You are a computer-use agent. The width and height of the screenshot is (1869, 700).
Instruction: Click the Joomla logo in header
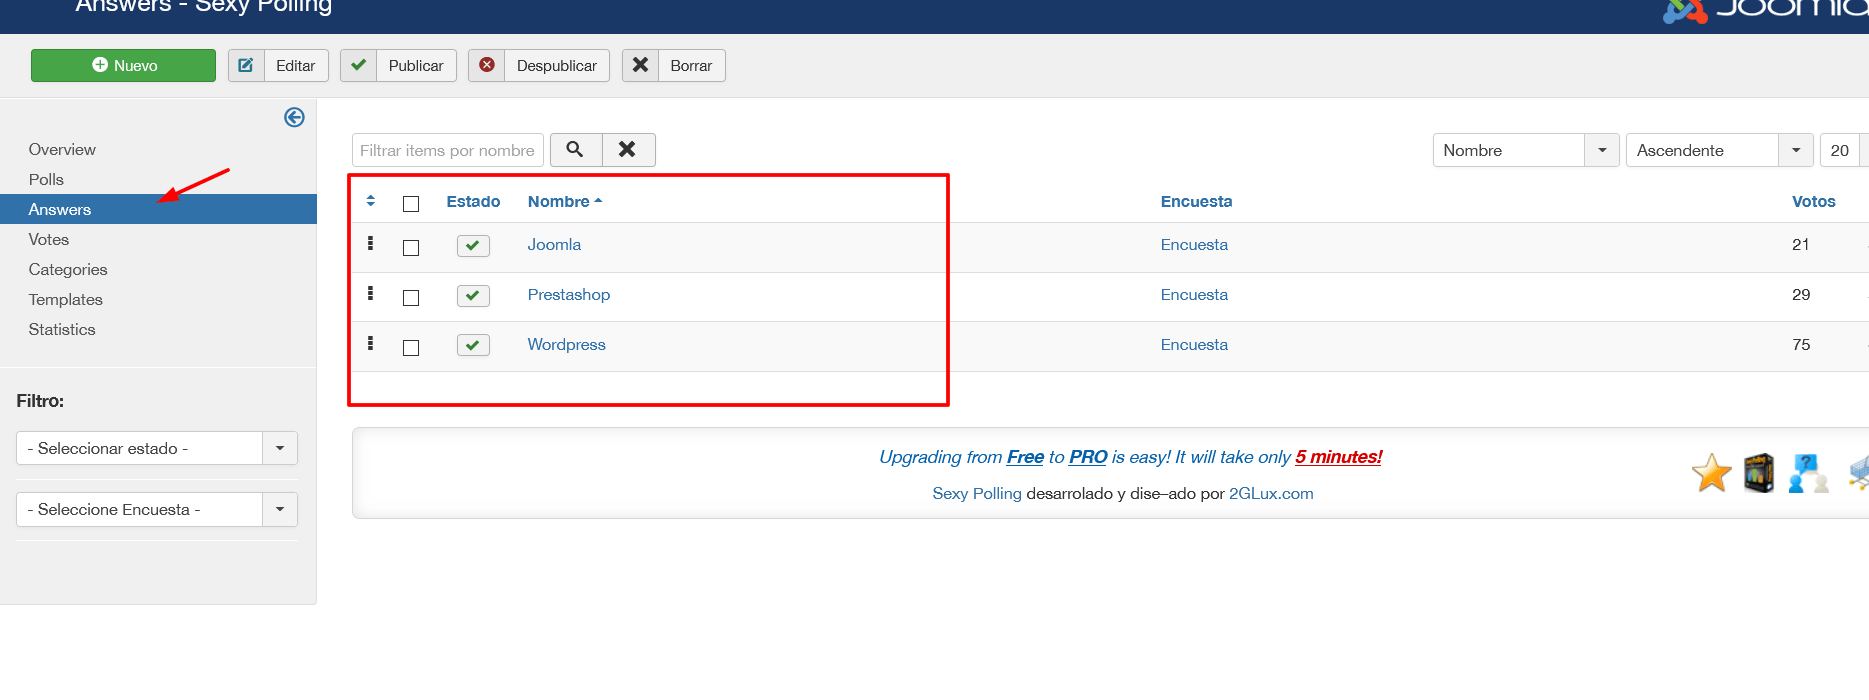pos(1765,10)
